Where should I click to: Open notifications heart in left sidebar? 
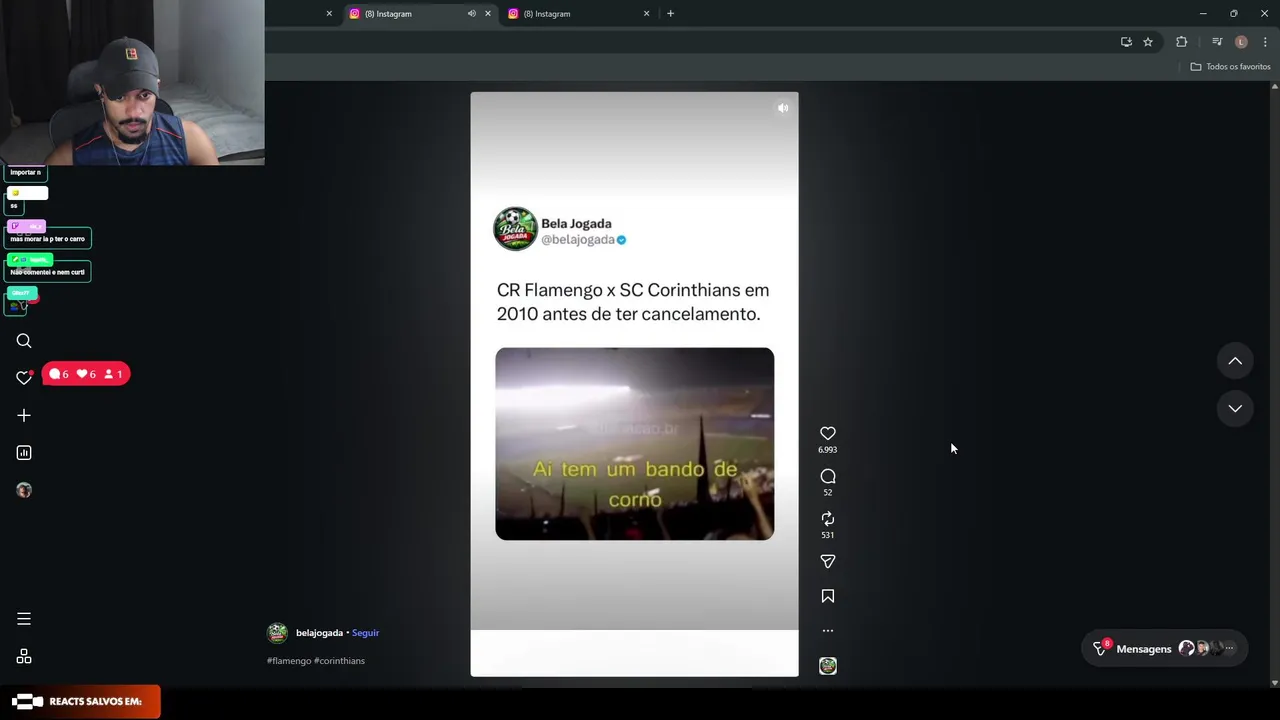pyautogui.click(x=24, y=377)
